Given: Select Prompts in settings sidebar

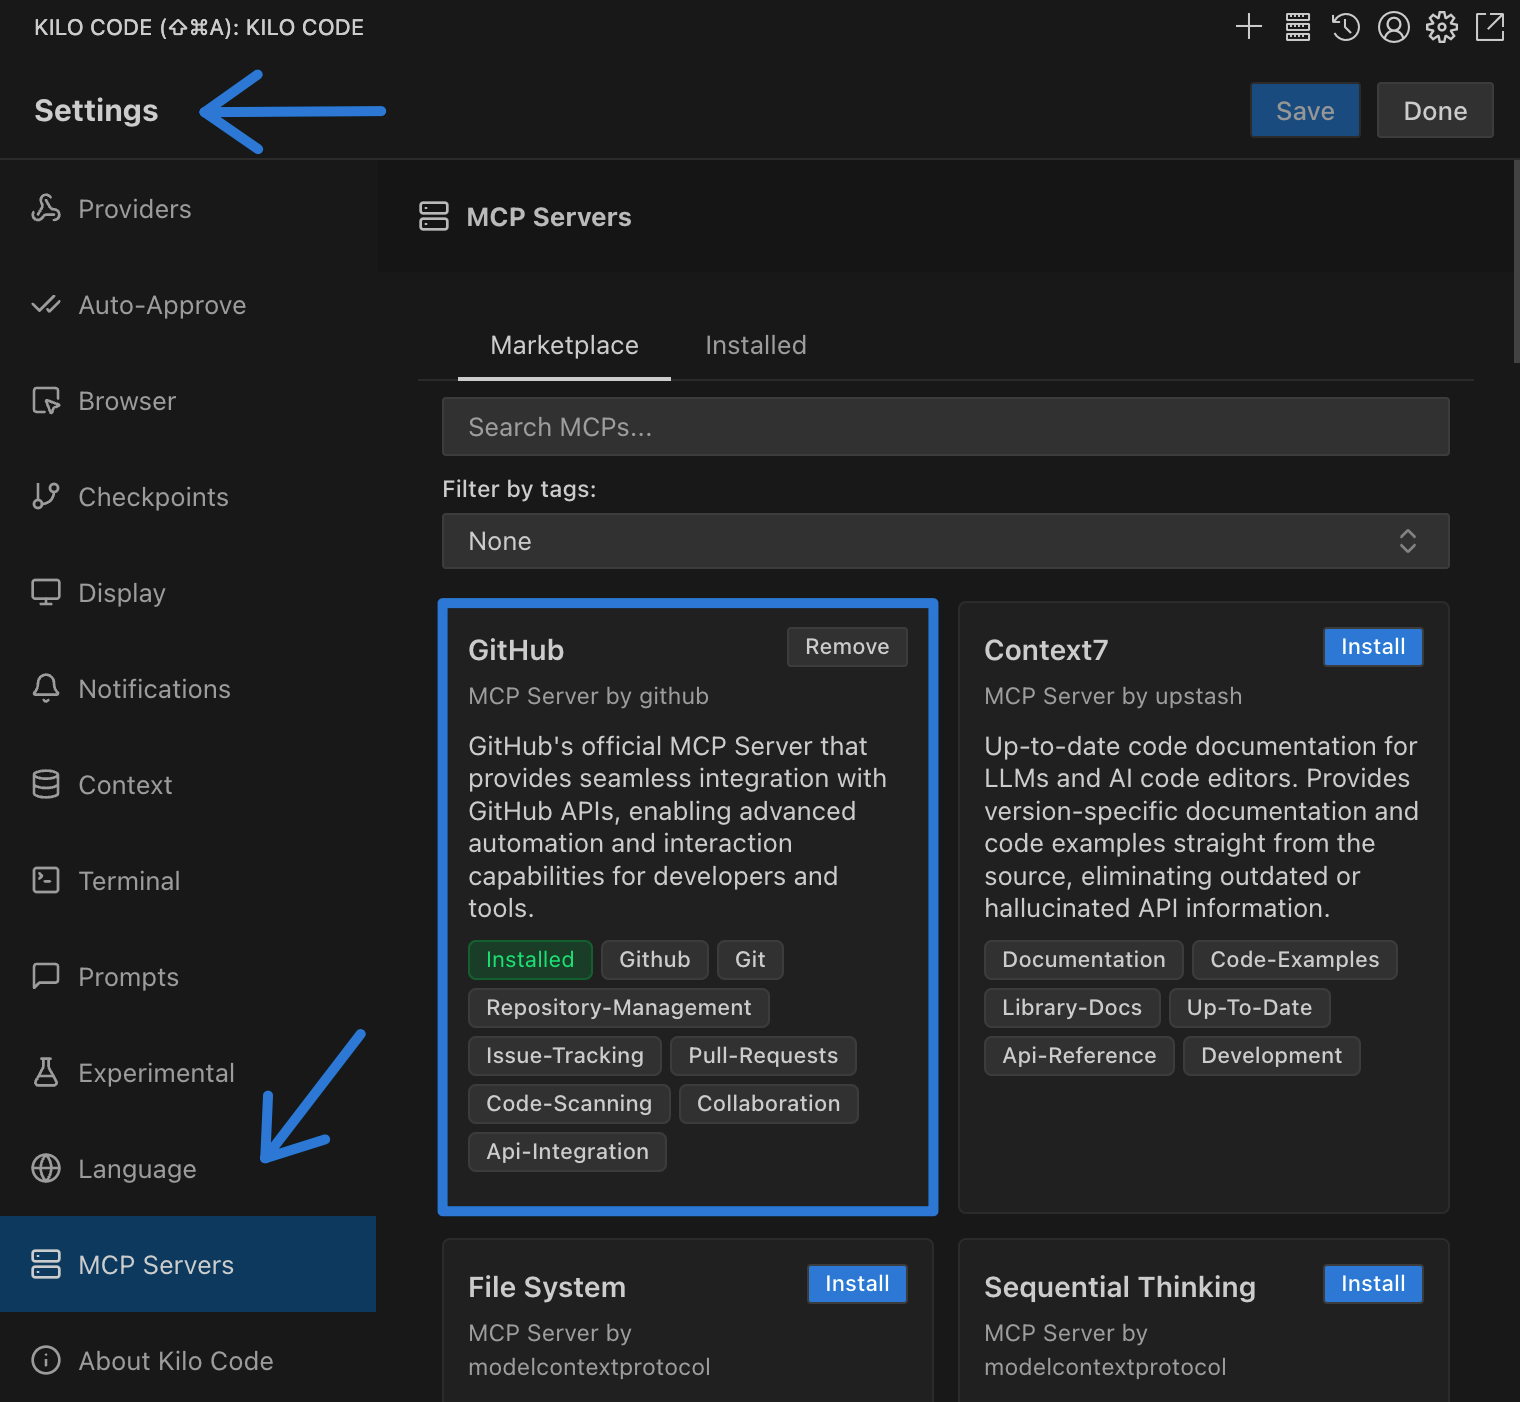Looking at the screenshot, I should tap(188, 976).
